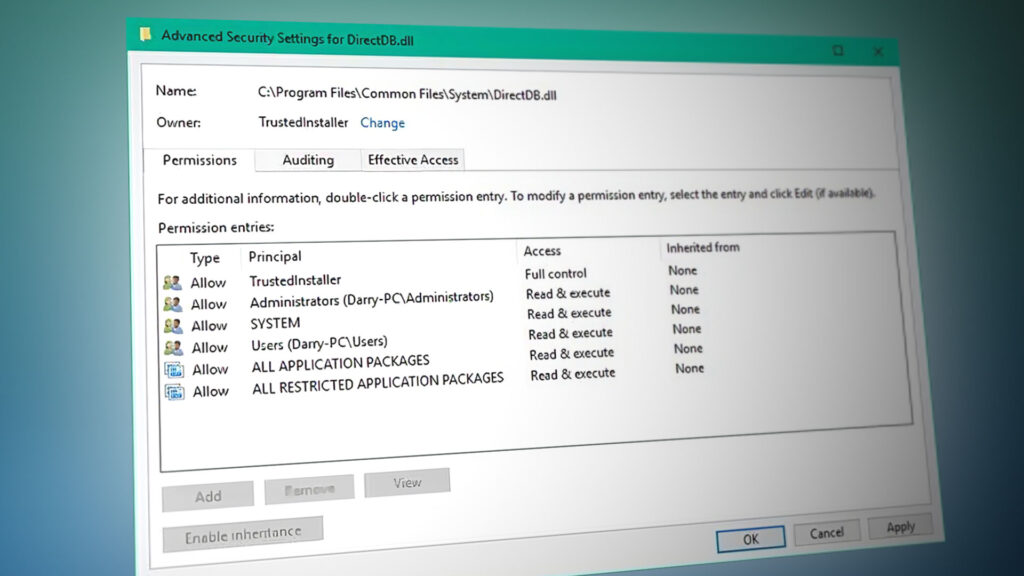The height and width of the screenshot is (576, 1024).
Task: Open the Effective Access tab
Action: (412, 160)
